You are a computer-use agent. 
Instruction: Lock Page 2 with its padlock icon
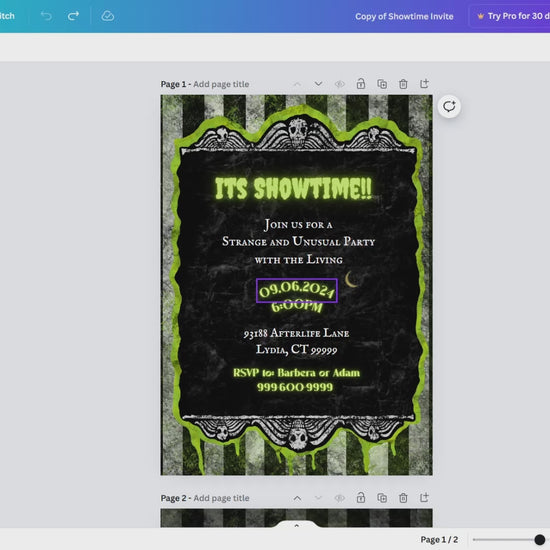(361, 498)
